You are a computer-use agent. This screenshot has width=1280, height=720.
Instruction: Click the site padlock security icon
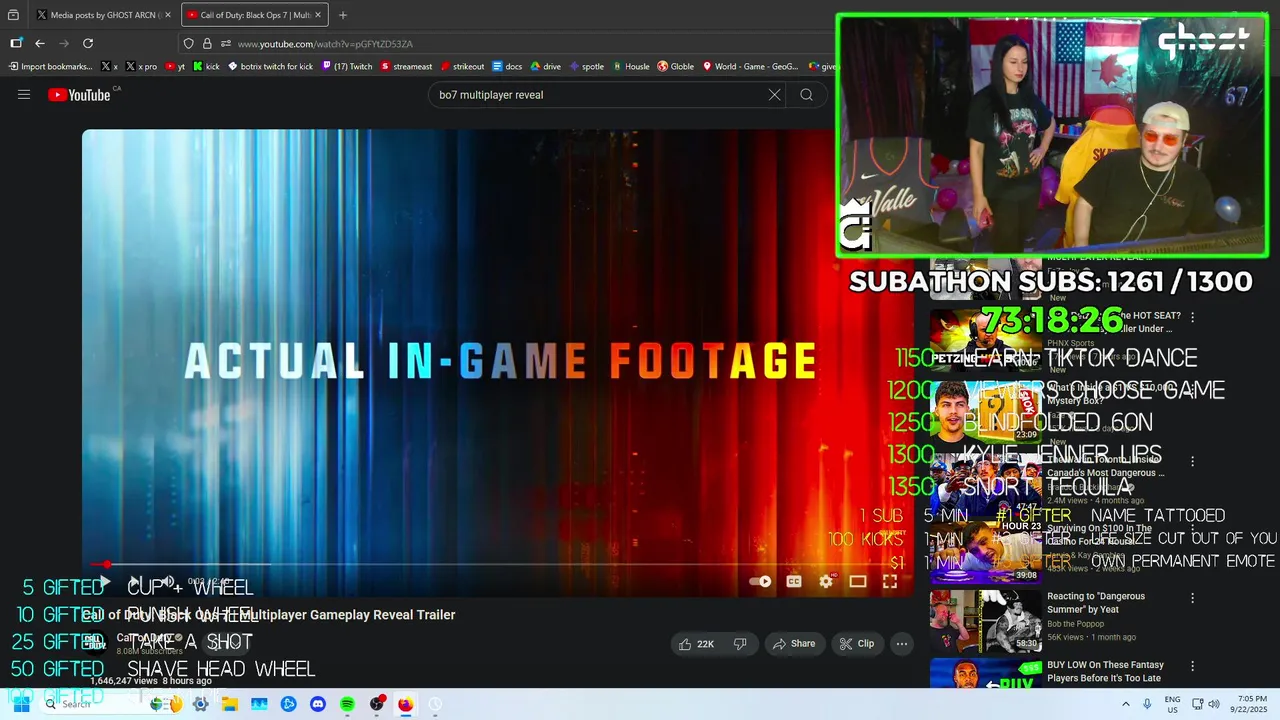coord(207,44)
